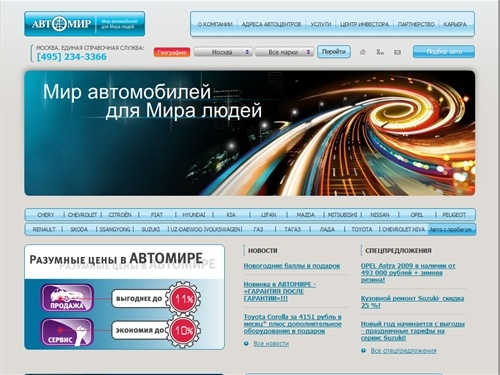500x375 pixels.
Task: Select Renault brand tab
Action: pyautogui.click(x=44, y=229)
